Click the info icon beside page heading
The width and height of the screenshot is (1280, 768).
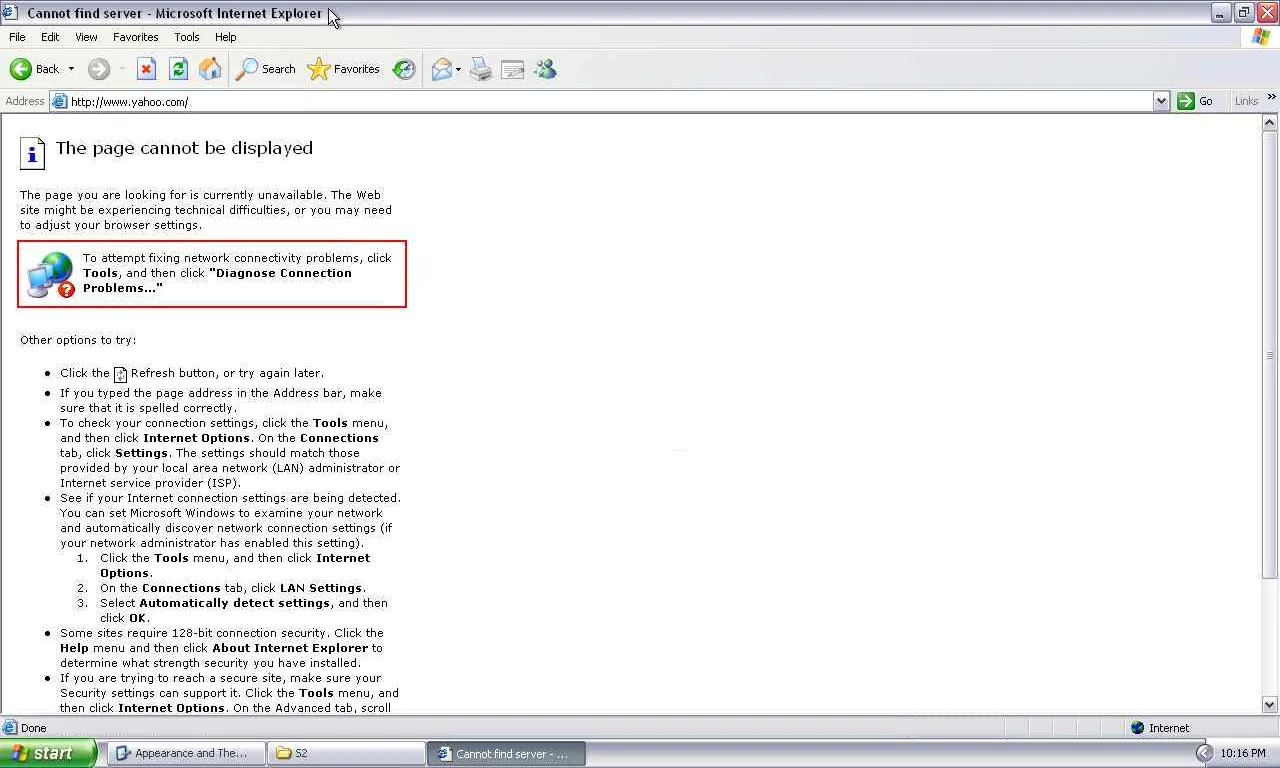pos(32,153)
